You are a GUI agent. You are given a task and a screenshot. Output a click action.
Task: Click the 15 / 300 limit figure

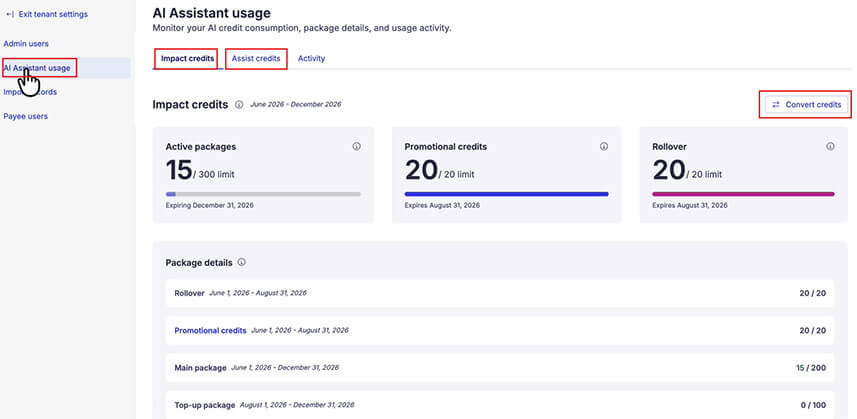coord(200,170)
